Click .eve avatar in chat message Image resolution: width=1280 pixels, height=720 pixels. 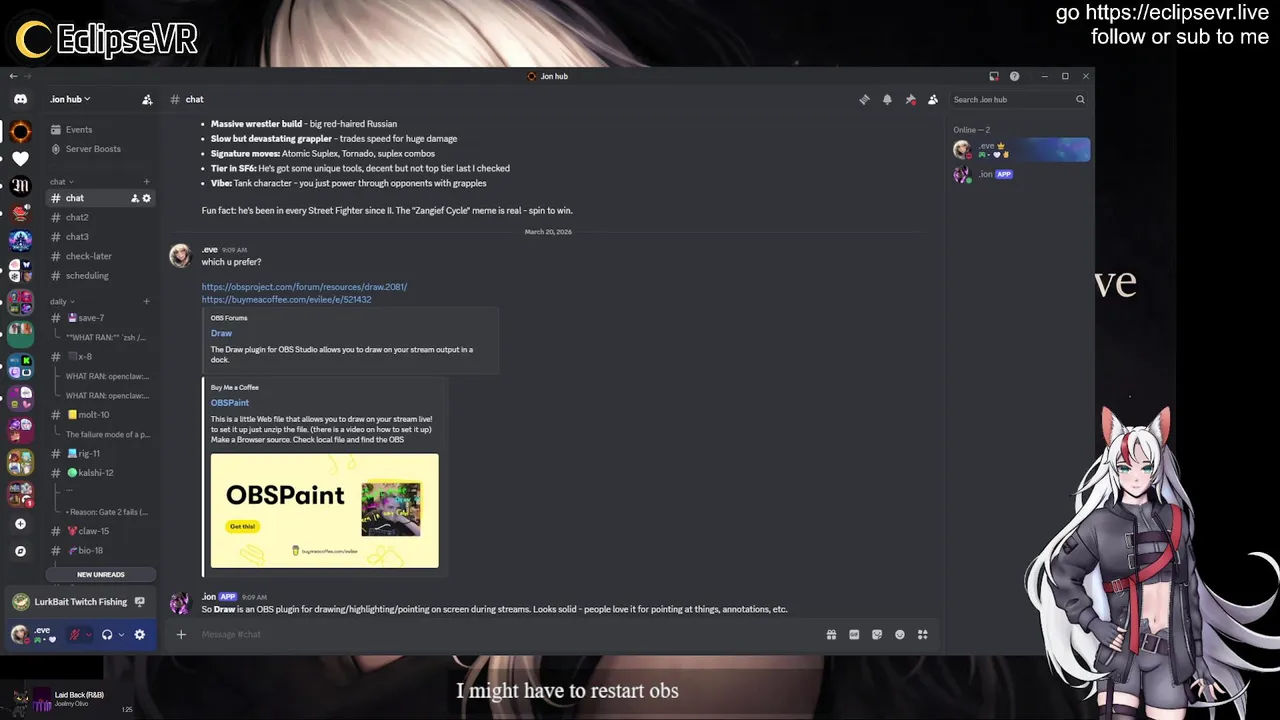(180, 256)
